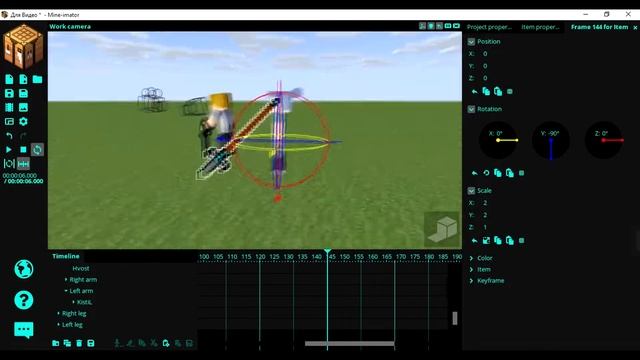Export movie using the film strip icon
640x360 pixels.
click(x=9, y=107)
